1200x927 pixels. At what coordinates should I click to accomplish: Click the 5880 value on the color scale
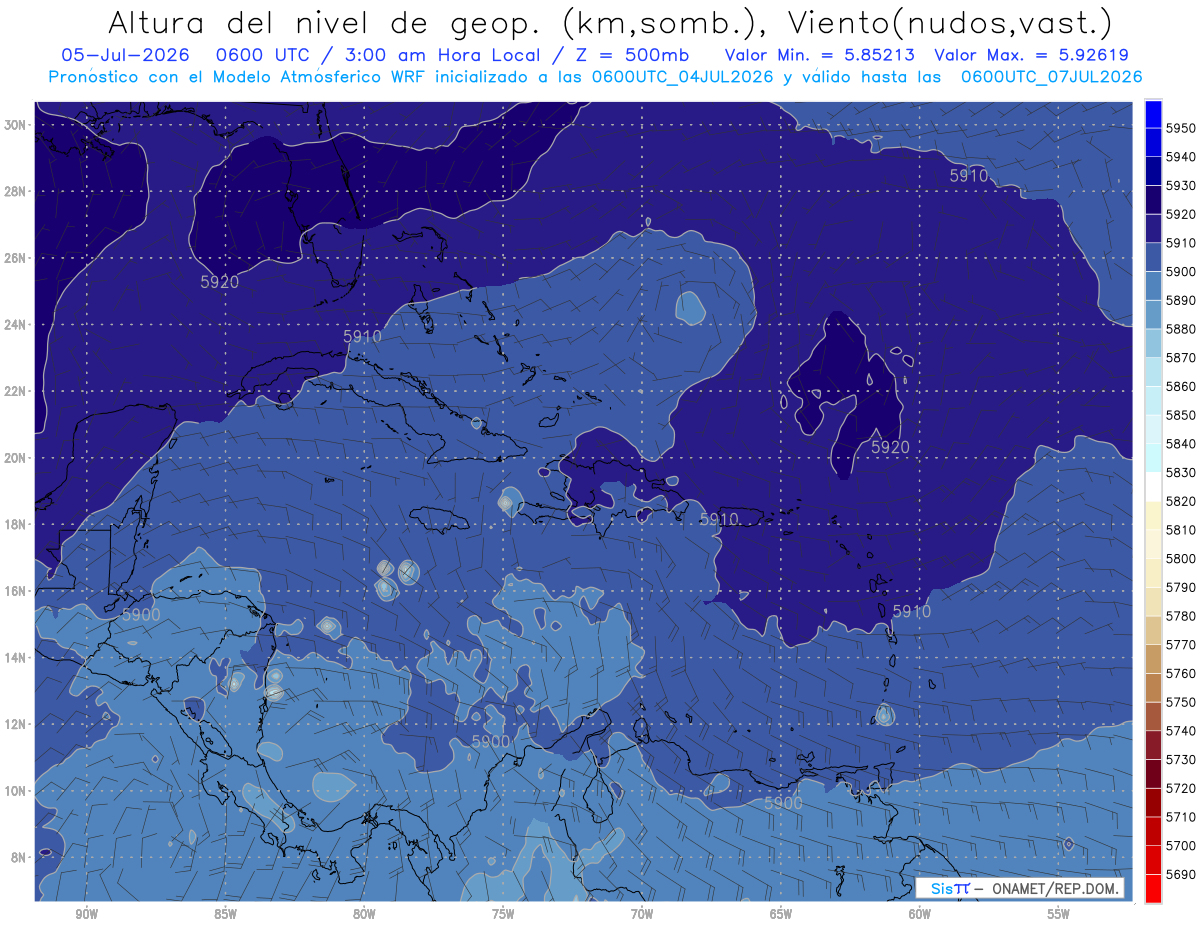(1182, 329)
